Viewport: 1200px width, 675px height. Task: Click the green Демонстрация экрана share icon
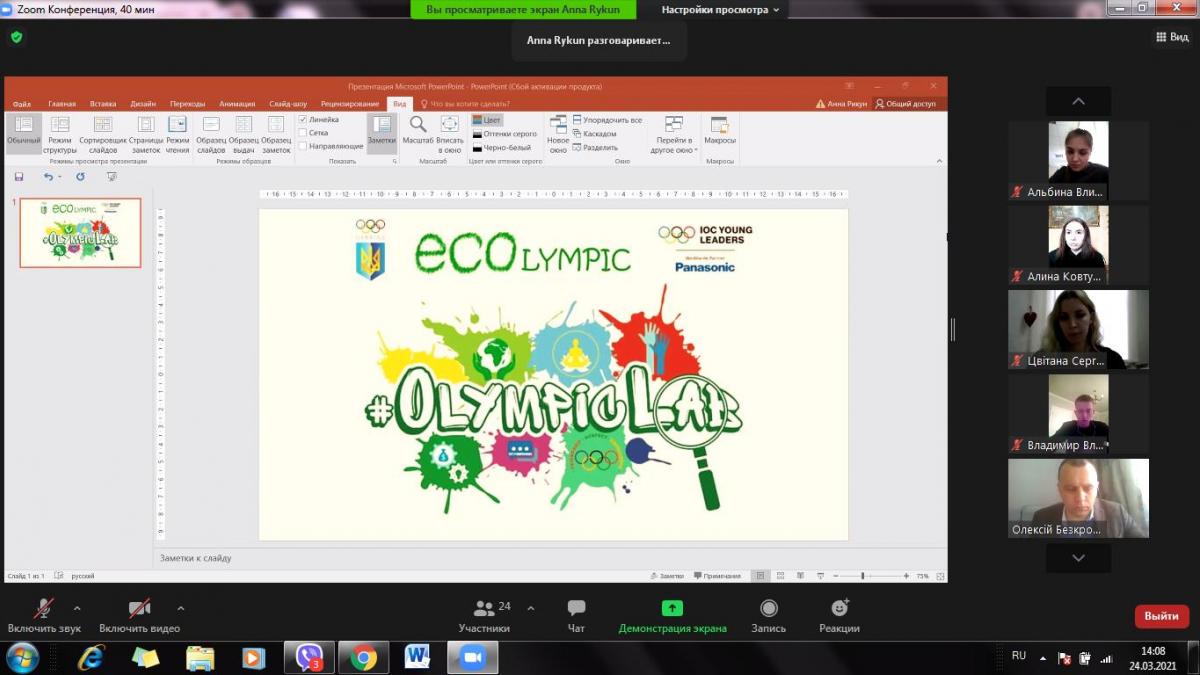click(x=672, y=609)
